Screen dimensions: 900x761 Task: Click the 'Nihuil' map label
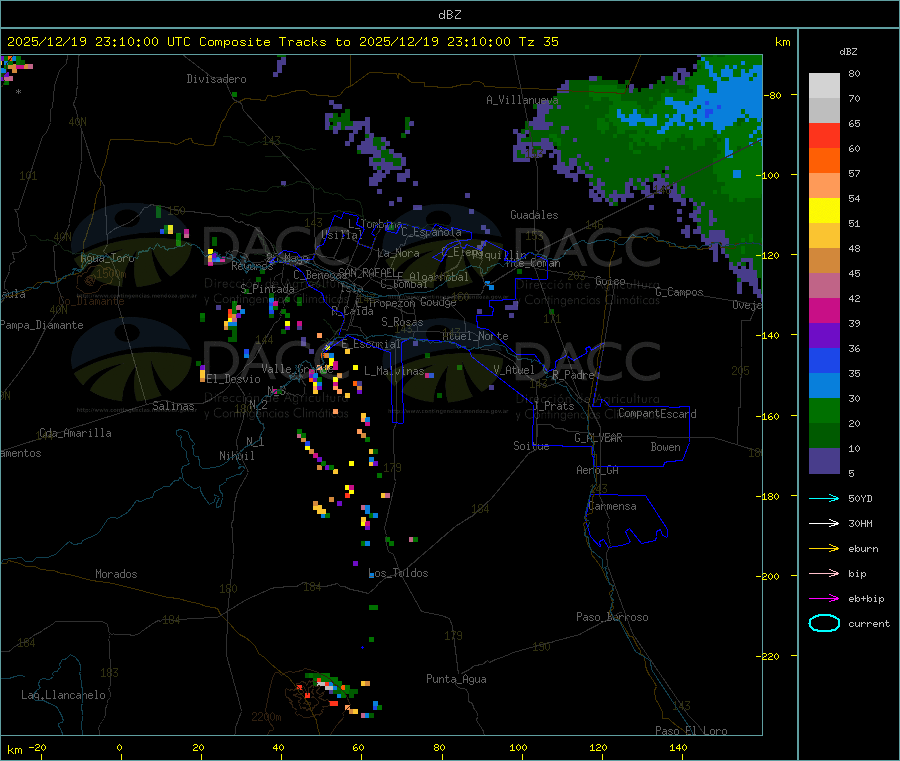pos(236,456)
